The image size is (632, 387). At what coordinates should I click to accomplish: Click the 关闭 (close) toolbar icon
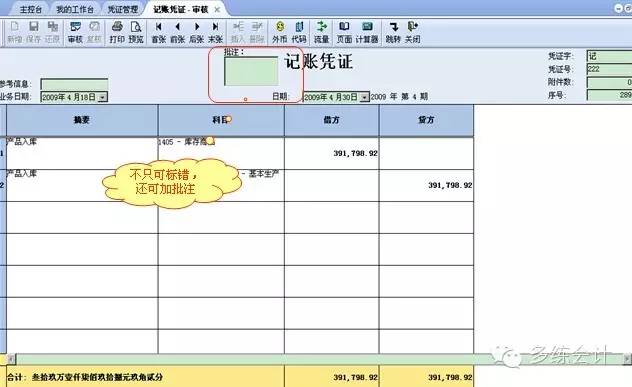click(412, 32)
